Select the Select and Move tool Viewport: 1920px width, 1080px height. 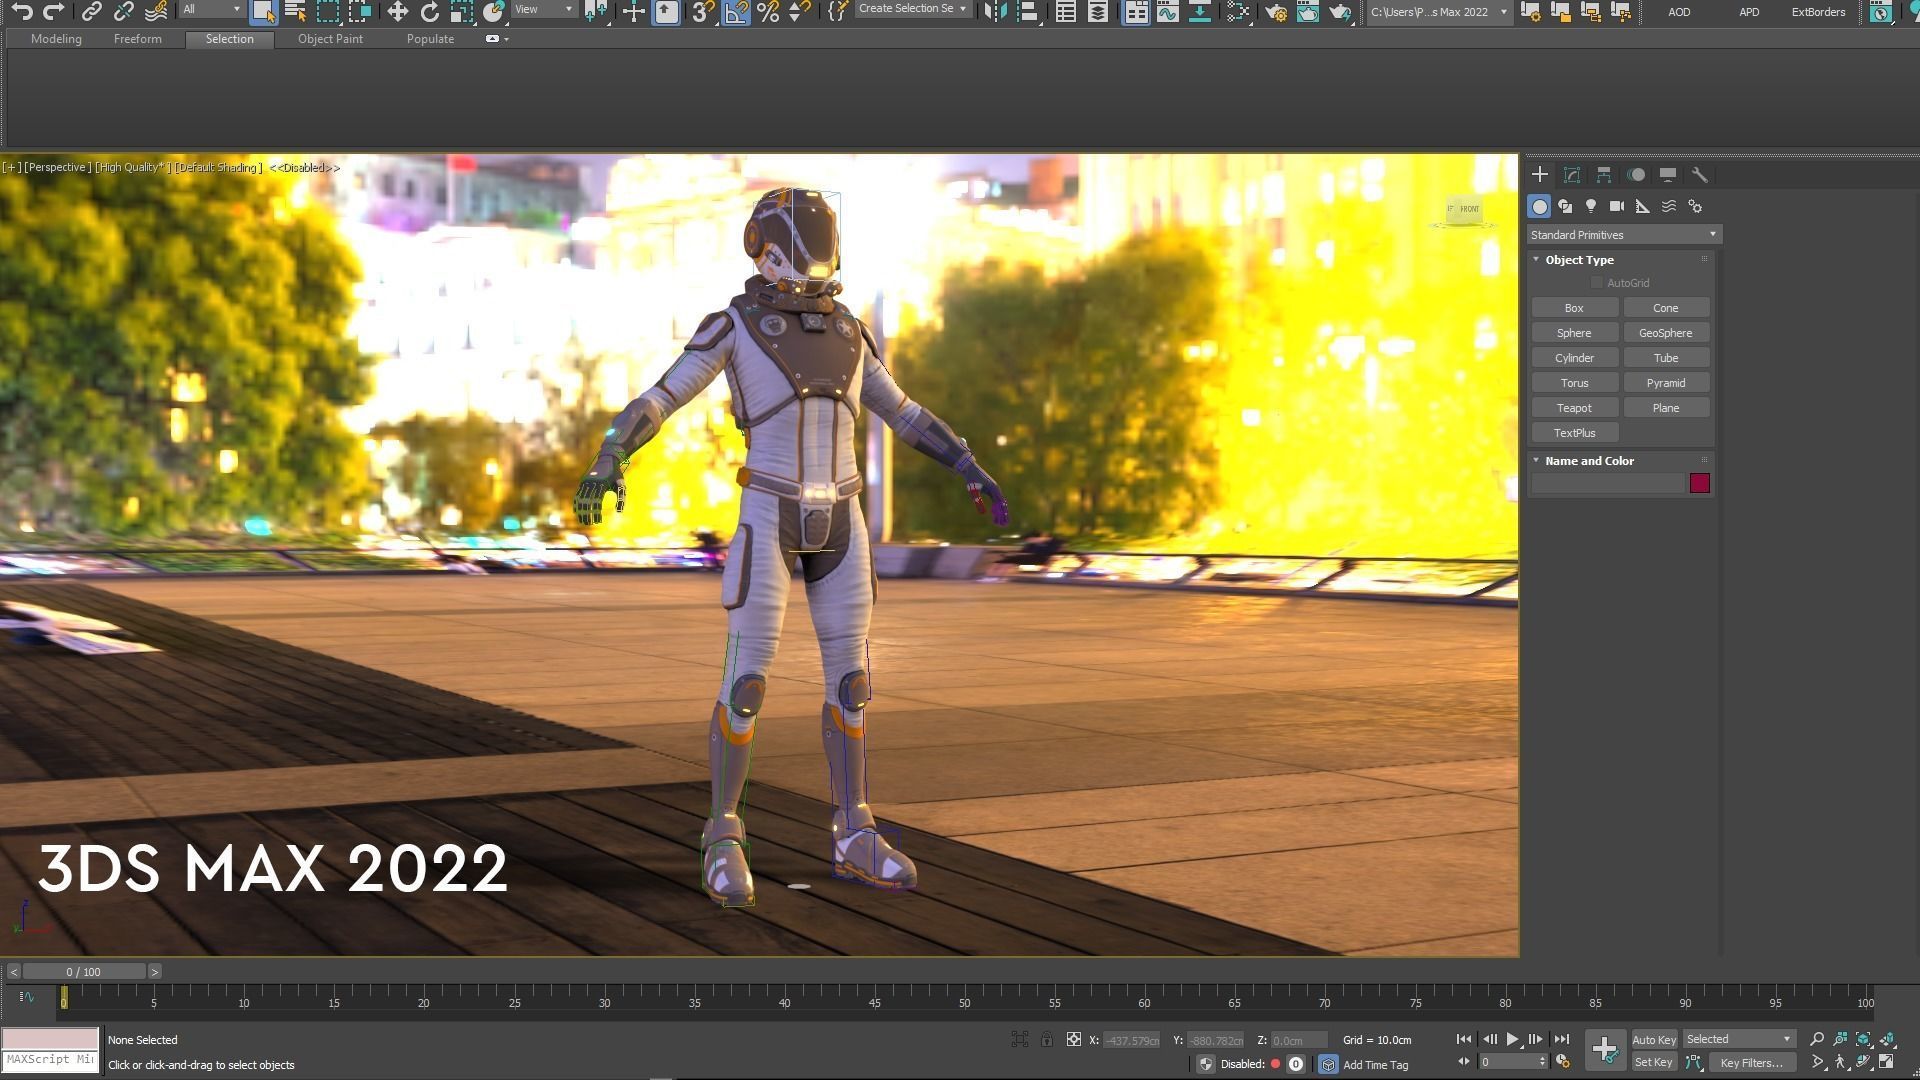tap(397, 11)
